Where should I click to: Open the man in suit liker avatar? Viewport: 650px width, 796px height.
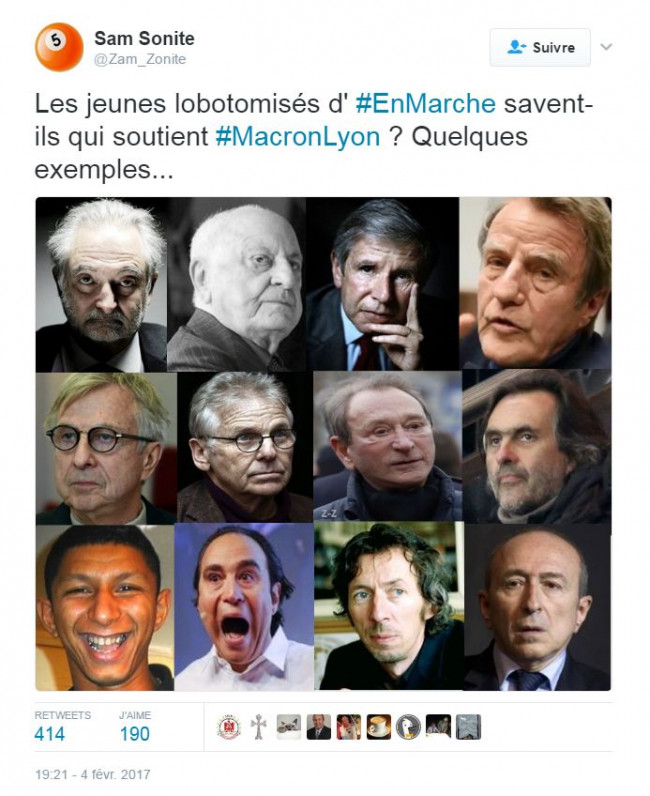point(319,727)
